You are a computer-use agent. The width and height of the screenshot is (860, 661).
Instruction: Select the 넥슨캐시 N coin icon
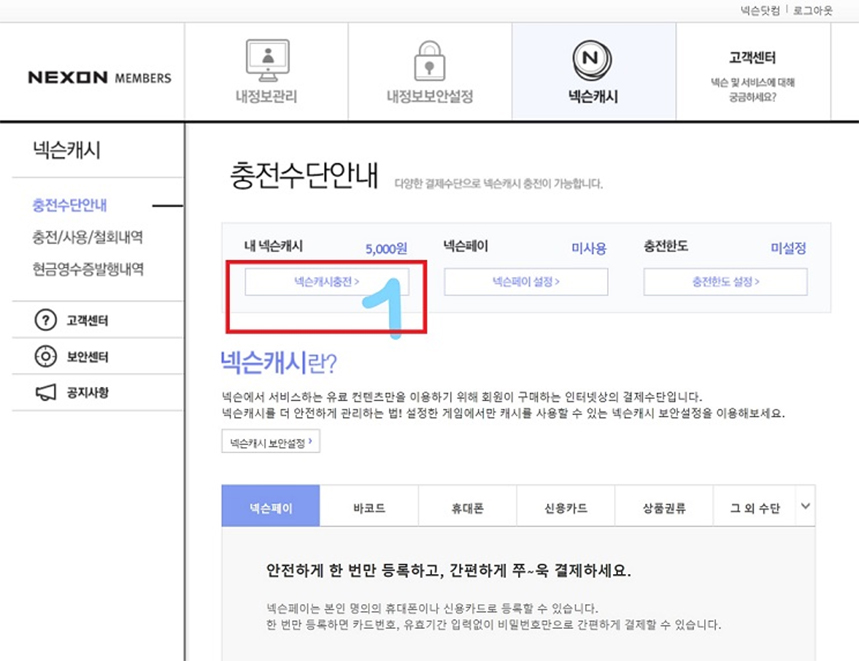point(592,59)
